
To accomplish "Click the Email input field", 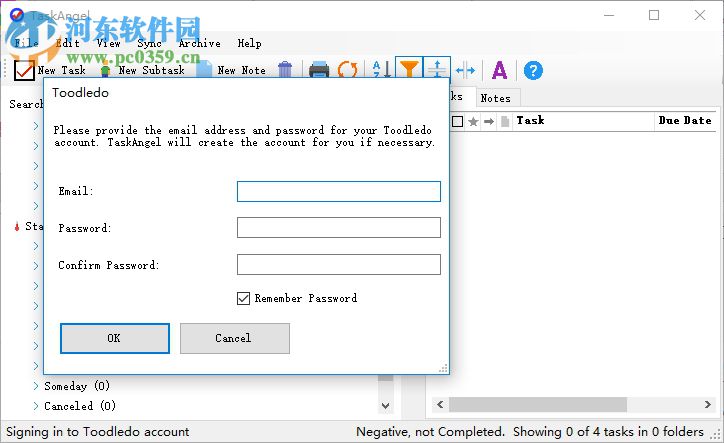I will [338, 191].
